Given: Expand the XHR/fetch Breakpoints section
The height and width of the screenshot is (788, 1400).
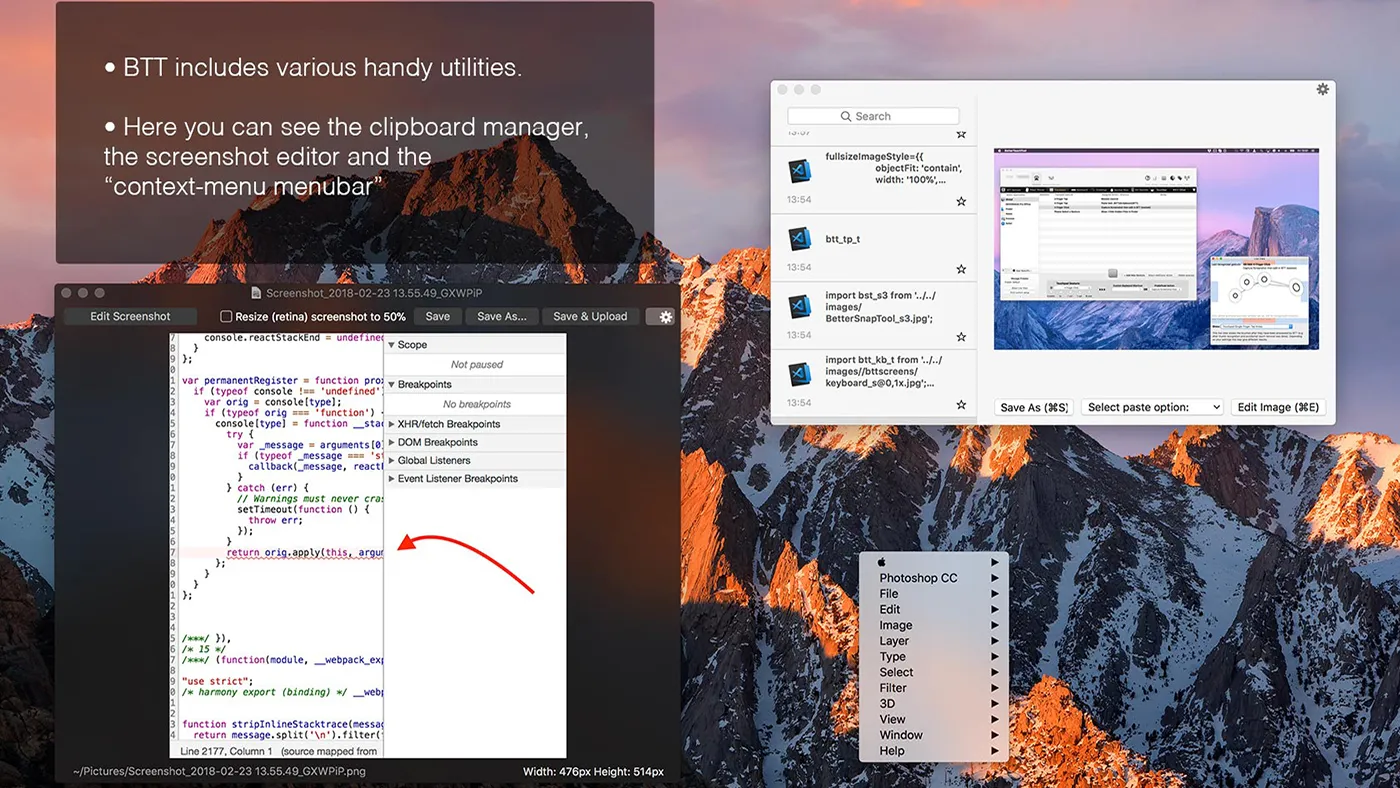Looking at the screenshot, I should tap(392, 424).
